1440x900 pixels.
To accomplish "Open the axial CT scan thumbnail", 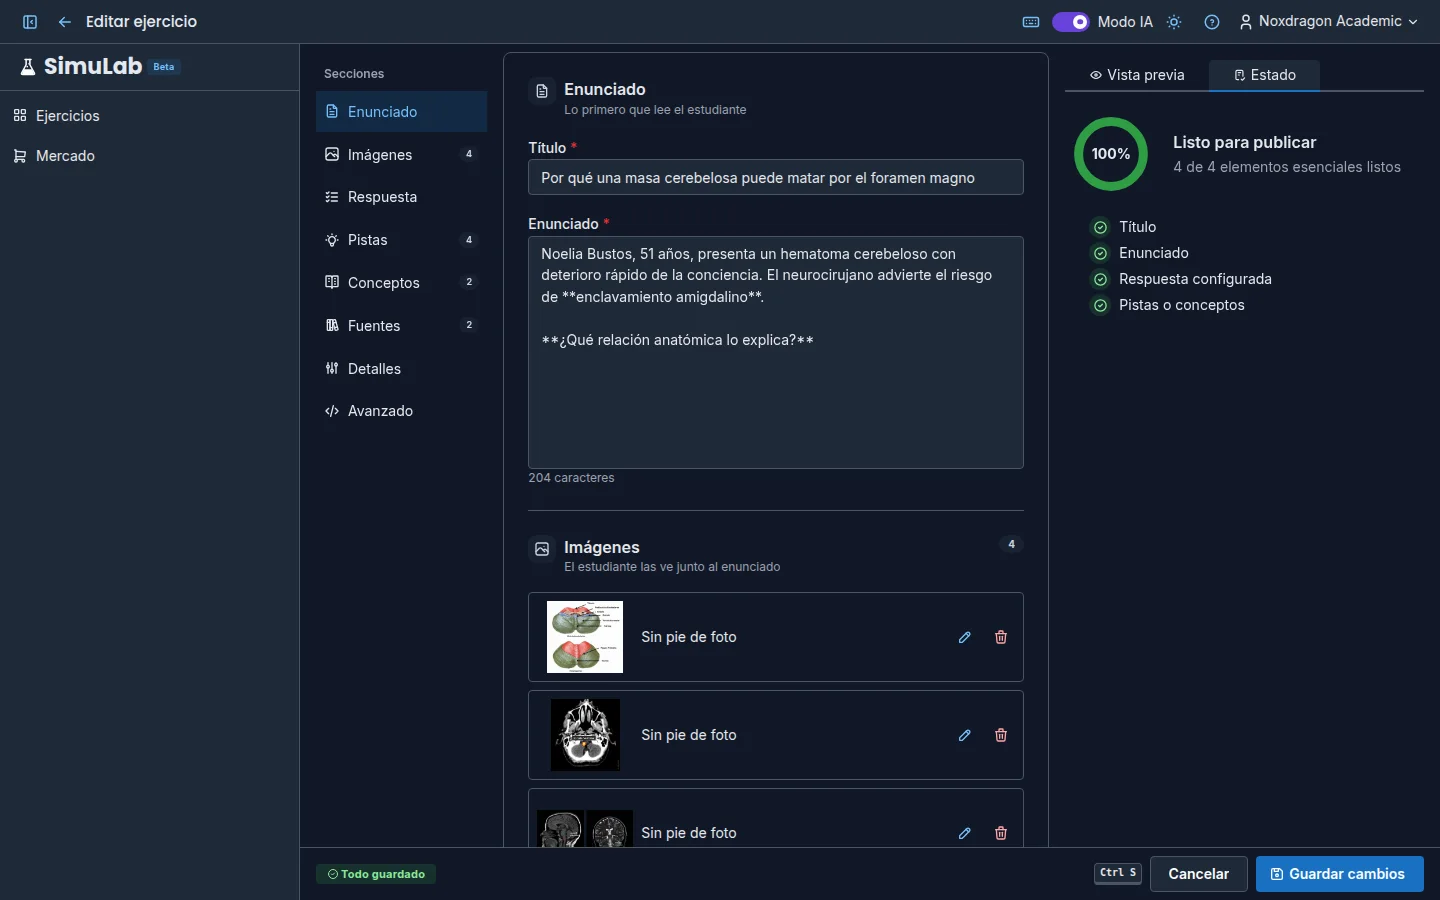I will (585, 735).
